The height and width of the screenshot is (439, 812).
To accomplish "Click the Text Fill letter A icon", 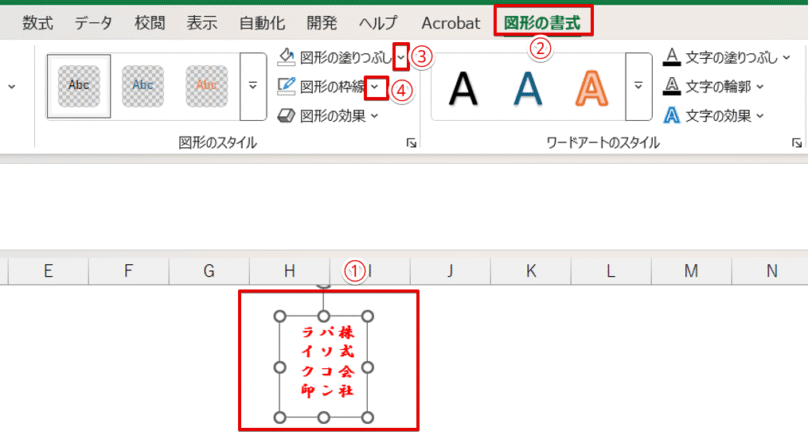I will click(672, 57).
